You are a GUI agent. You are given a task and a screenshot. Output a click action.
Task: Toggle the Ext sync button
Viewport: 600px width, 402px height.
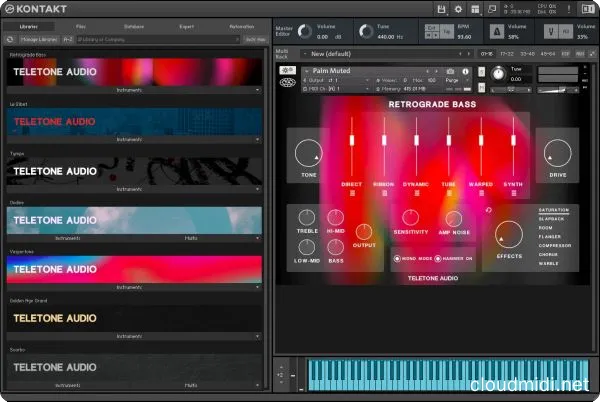point(432,28)
